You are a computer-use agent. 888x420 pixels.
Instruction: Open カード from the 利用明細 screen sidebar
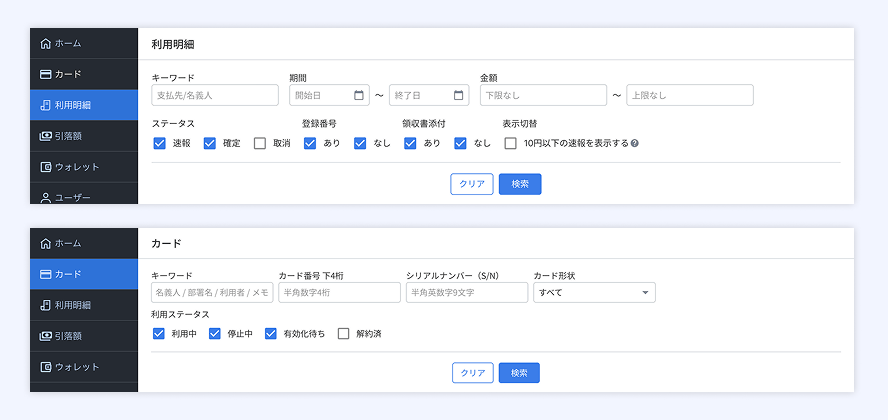(68, 74)
